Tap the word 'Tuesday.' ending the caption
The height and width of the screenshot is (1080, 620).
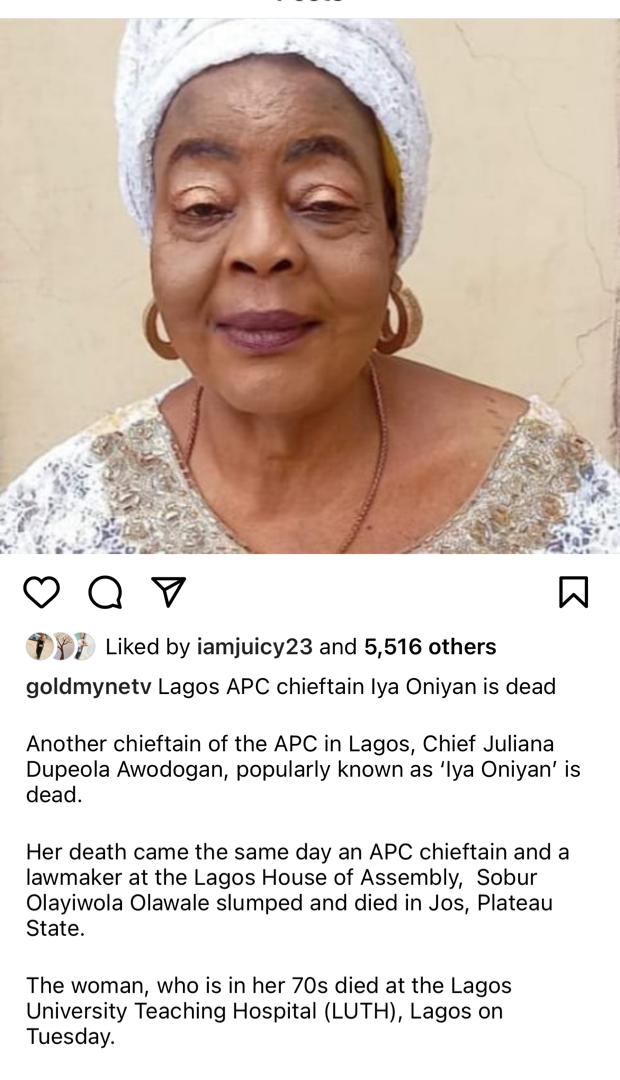pos(70,1037)
